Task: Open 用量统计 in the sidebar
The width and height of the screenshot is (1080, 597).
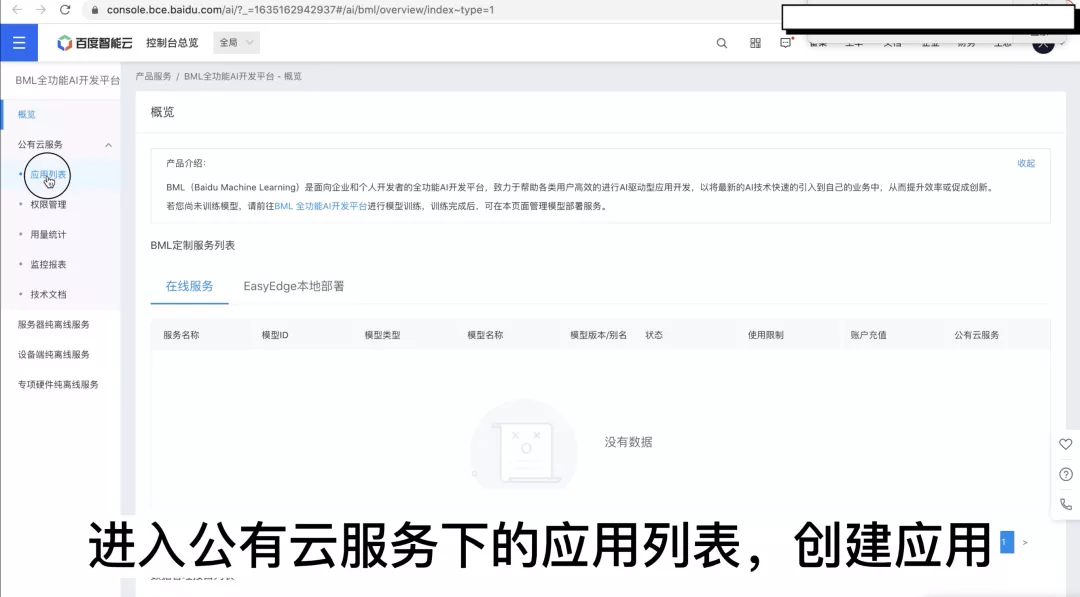Action: click(48, 235)
